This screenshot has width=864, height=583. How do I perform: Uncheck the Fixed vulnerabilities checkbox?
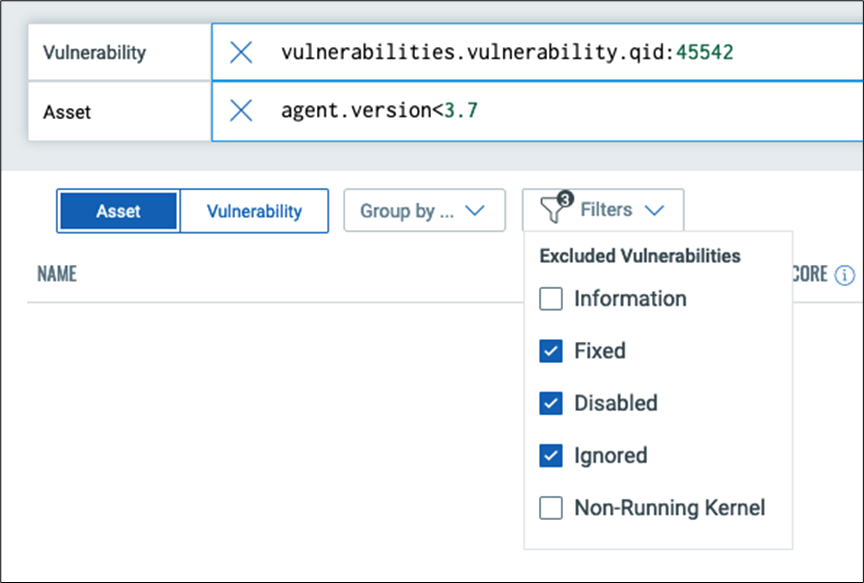click(x=551, y=351)
